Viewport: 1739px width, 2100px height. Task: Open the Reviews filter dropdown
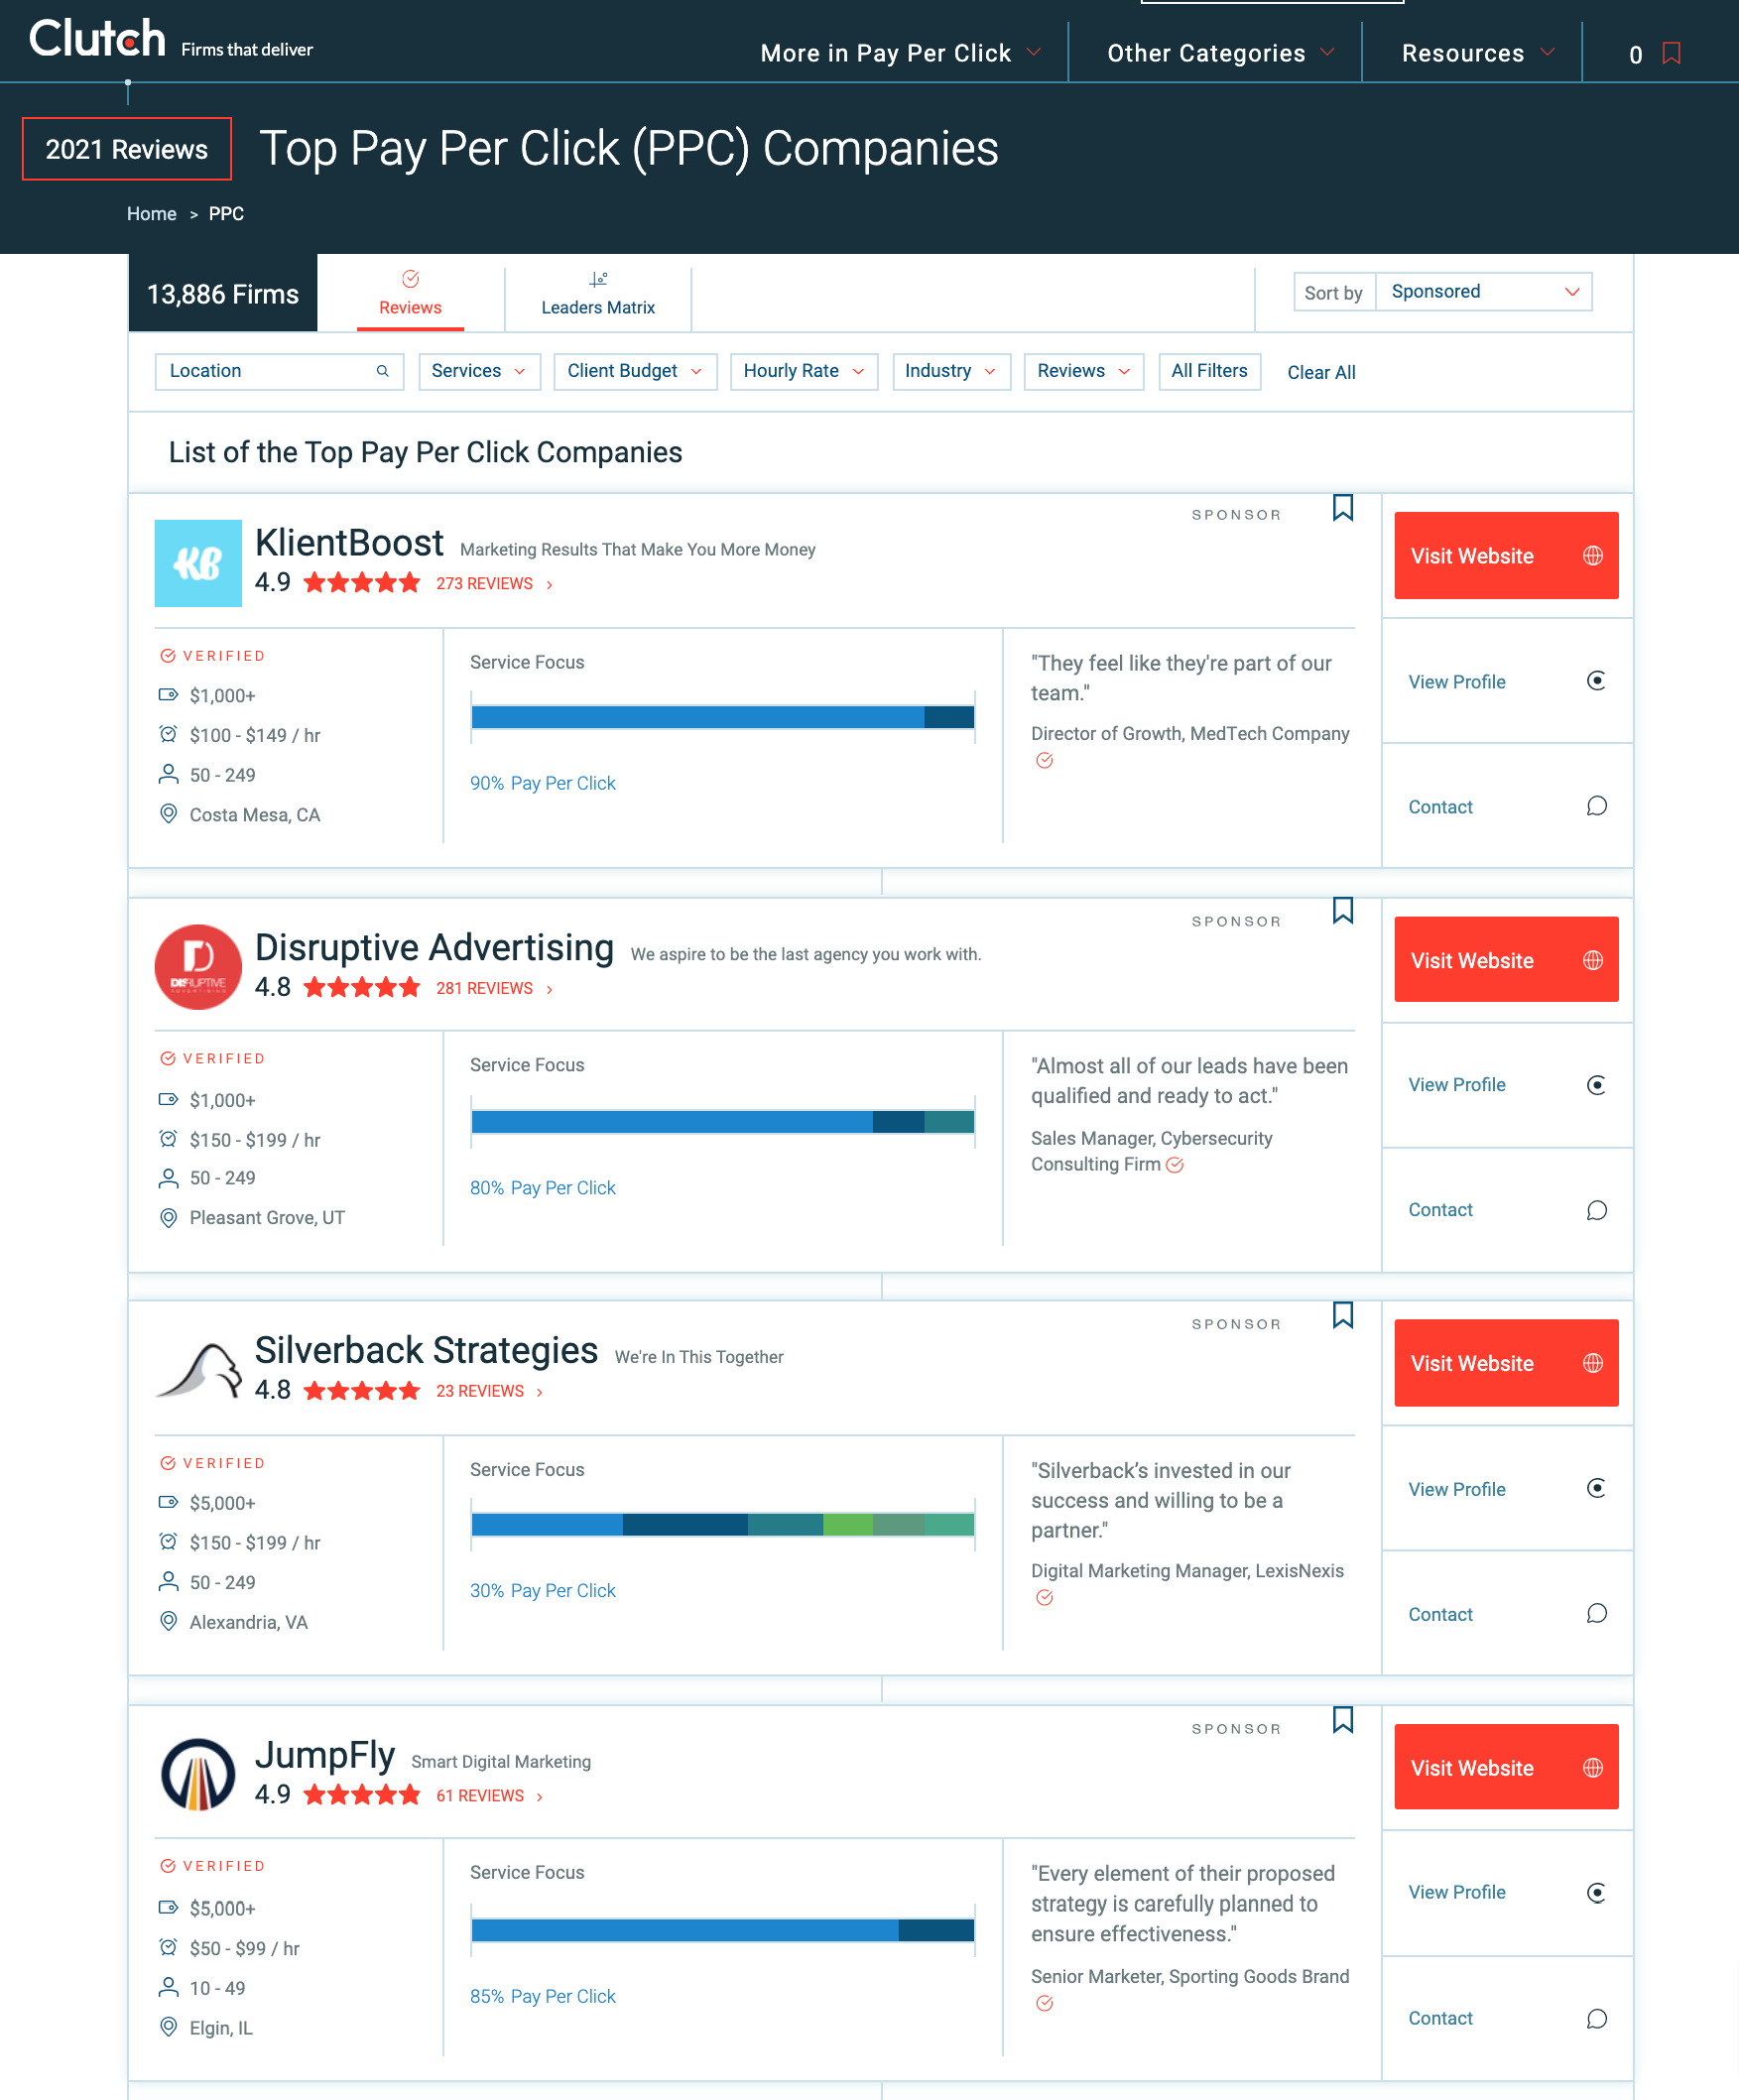pos(1084,371)
